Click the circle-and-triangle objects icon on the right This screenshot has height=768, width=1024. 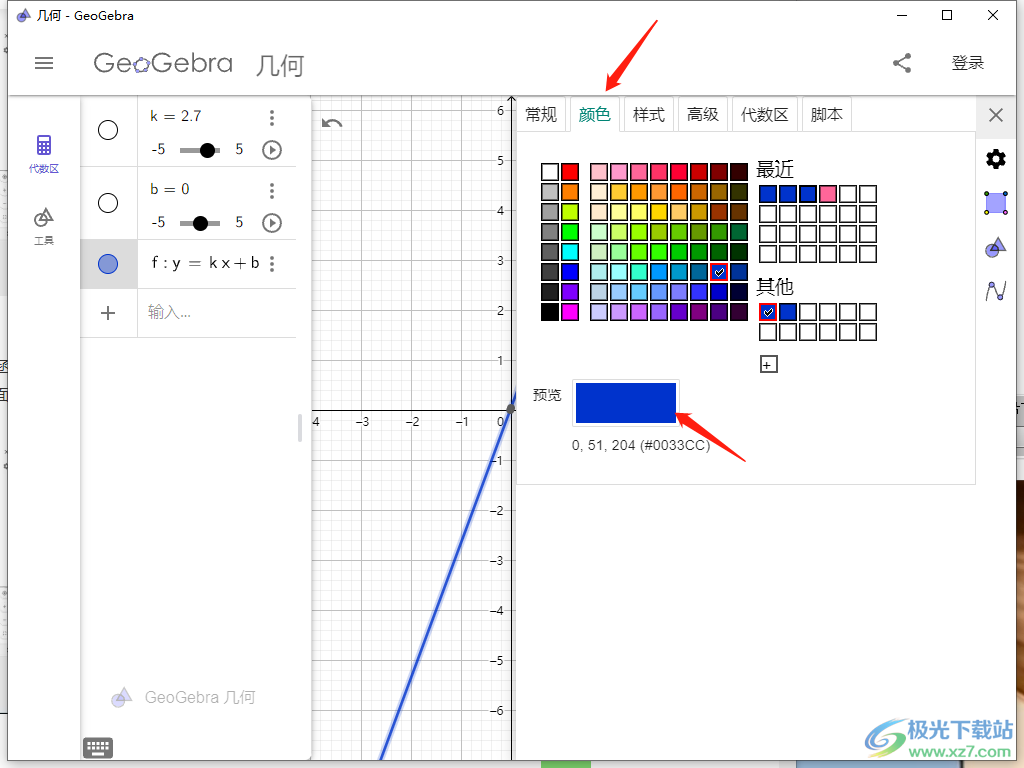click(x=995, y=248)
